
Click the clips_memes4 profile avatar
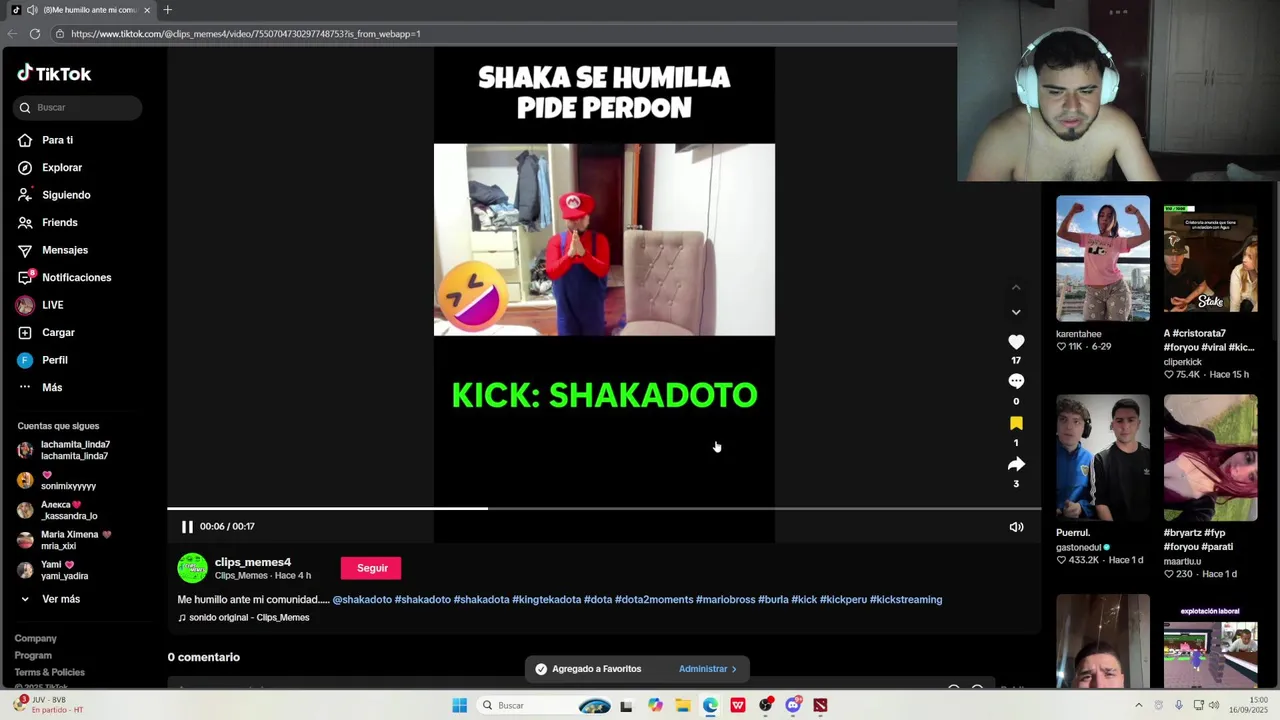point(192,568)
